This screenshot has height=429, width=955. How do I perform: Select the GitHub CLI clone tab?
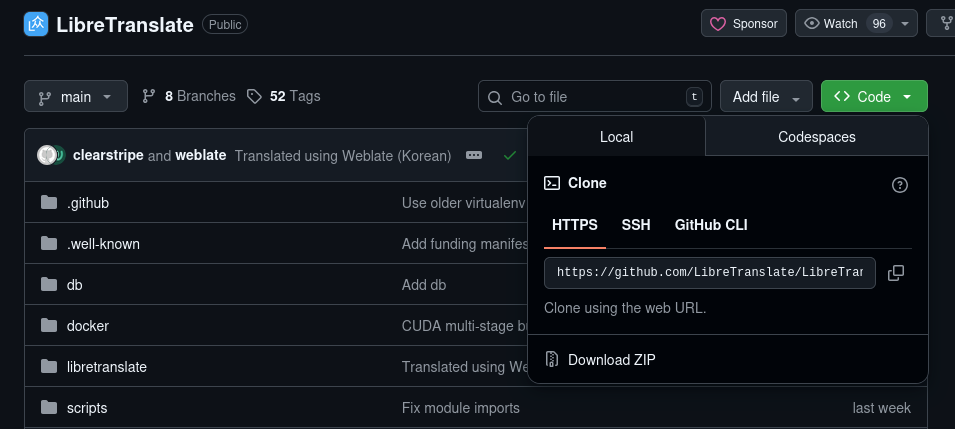point(711,225)
